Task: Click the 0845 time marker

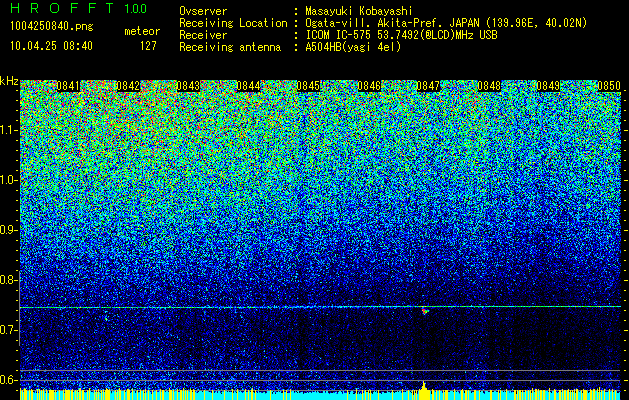Action: pos(308,86)
